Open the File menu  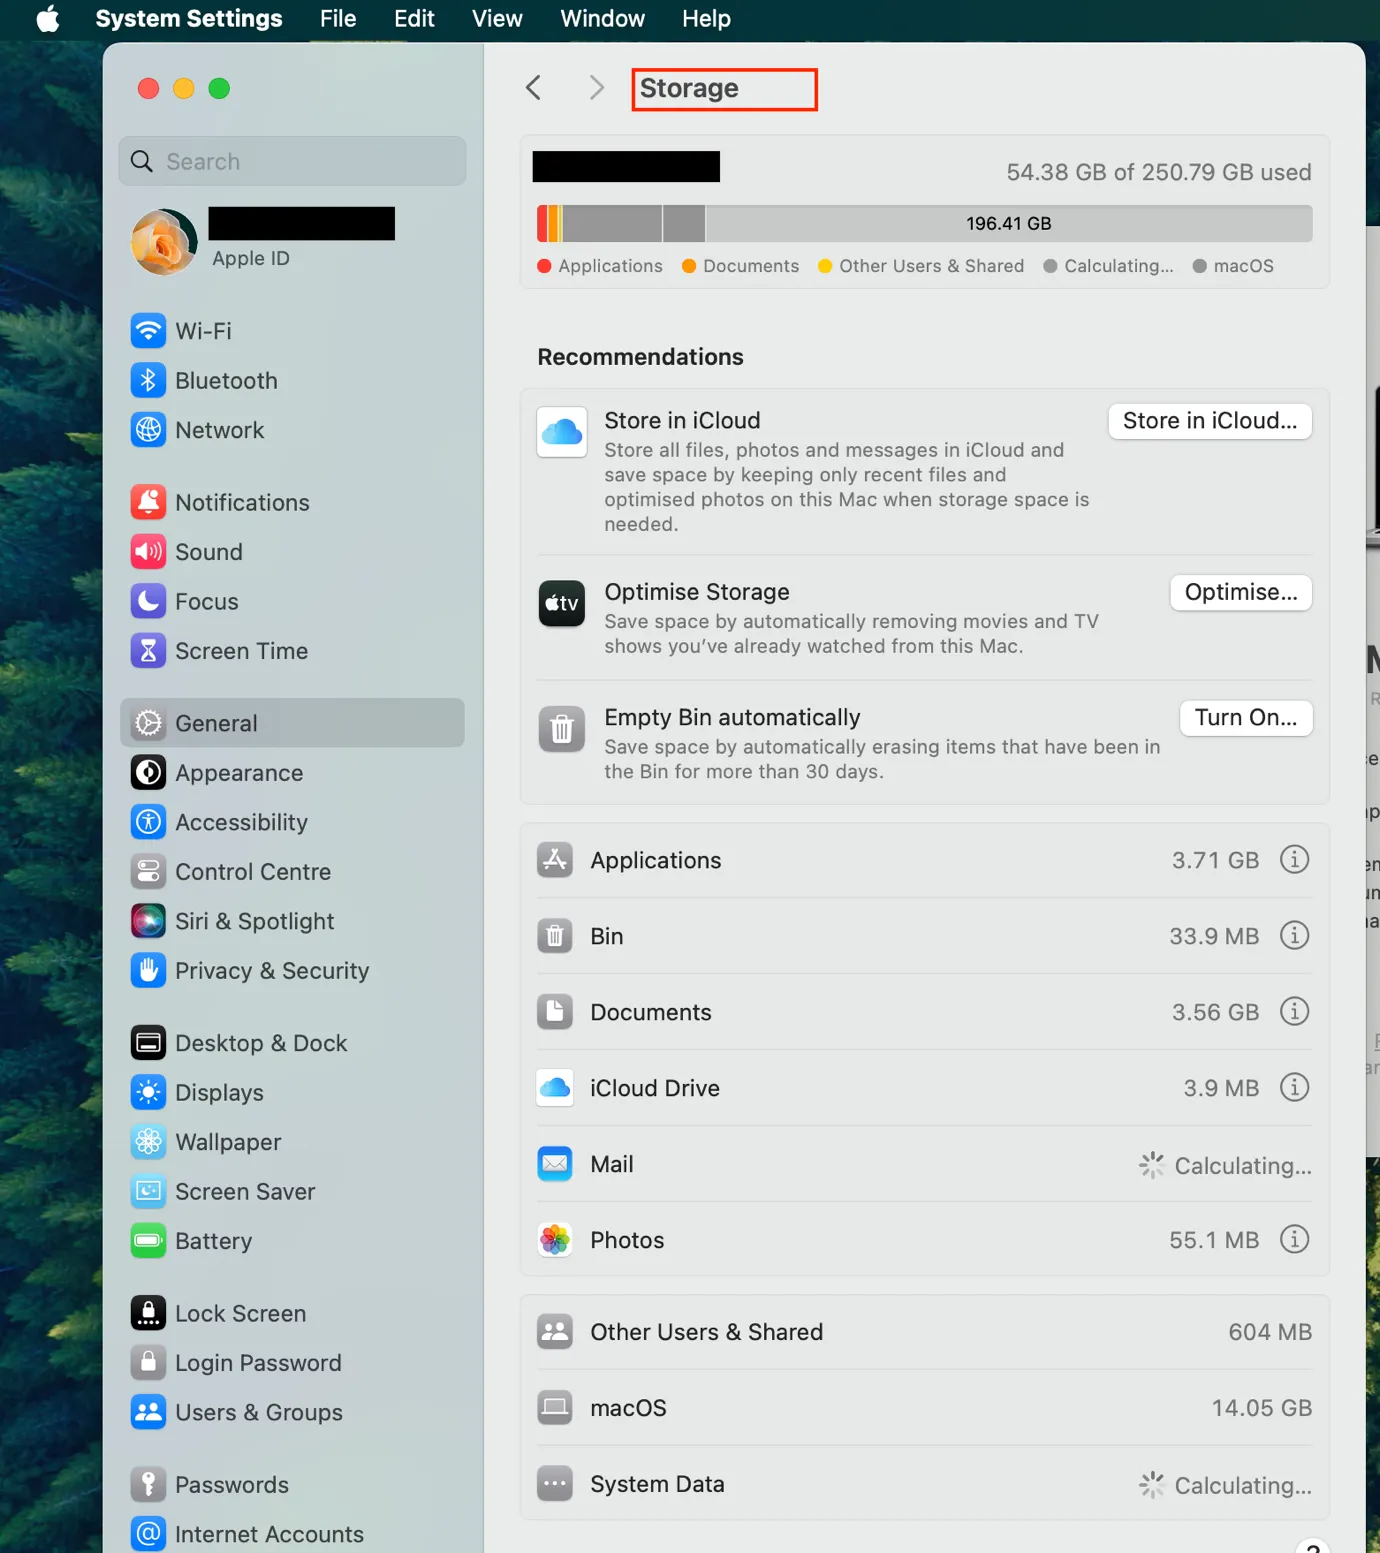tap(337, 19)
